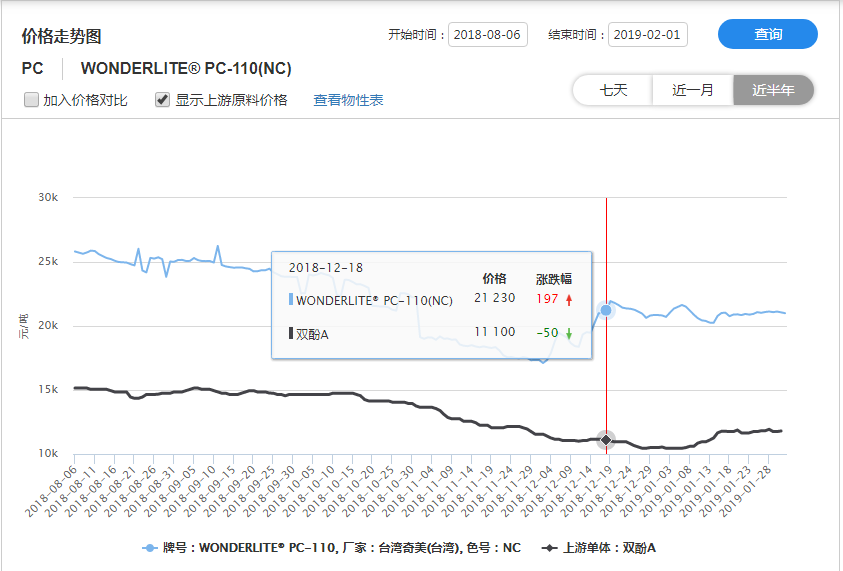Choose the 近半年 range tab
The height and width of the screenshot is (571, 843).
773,90
